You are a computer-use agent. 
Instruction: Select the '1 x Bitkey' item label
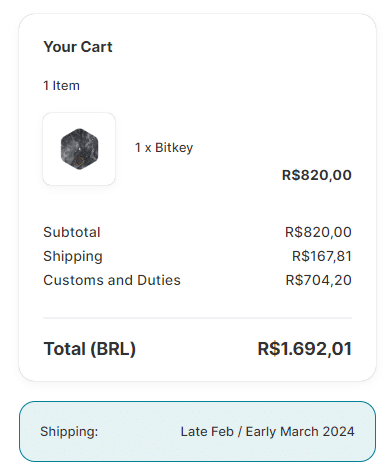tap(164, 148)
